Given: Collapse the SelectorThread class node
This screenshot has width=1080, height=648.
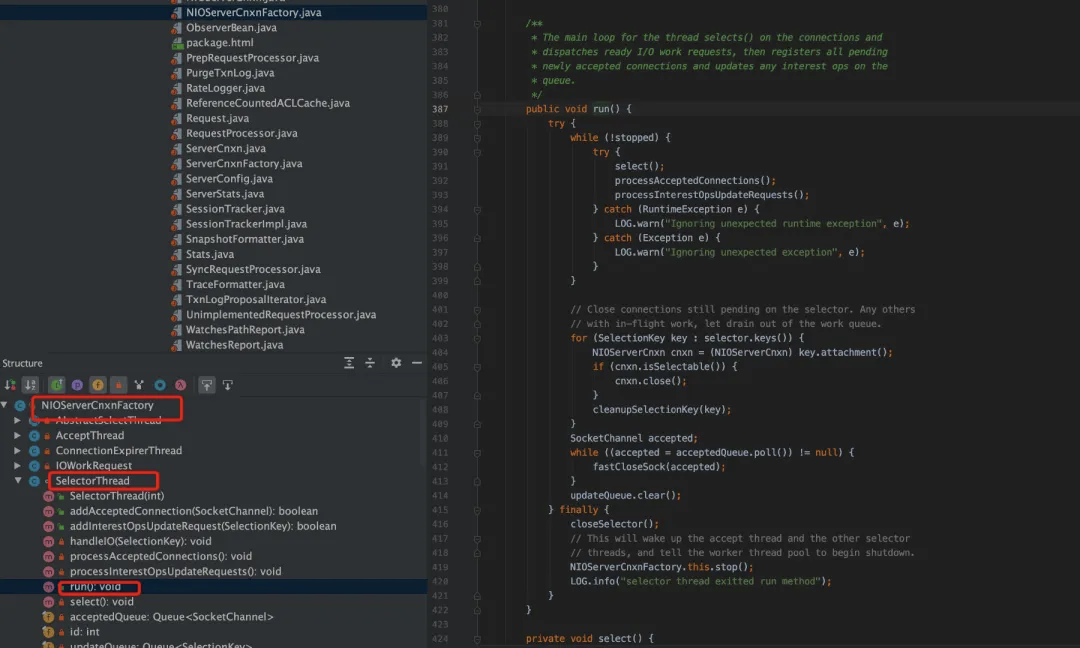Looking at the screenshot, I should point(17,481).
